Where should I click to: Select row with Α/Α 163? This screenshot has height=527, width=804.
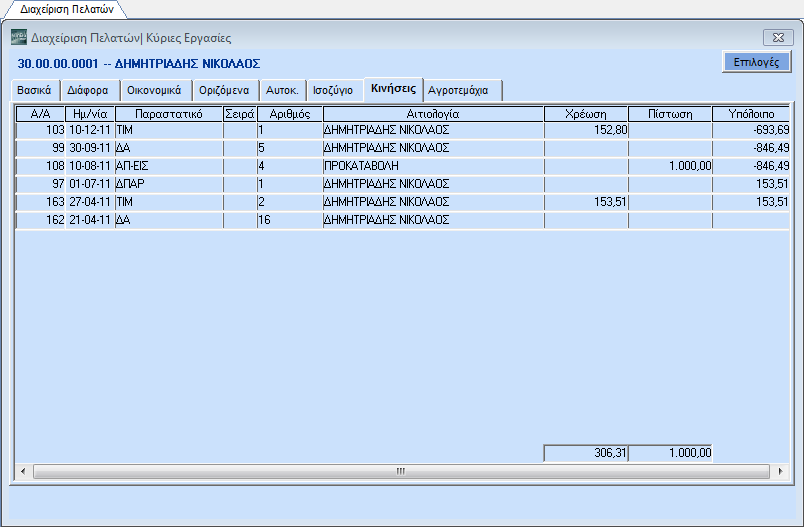[403, 202]
